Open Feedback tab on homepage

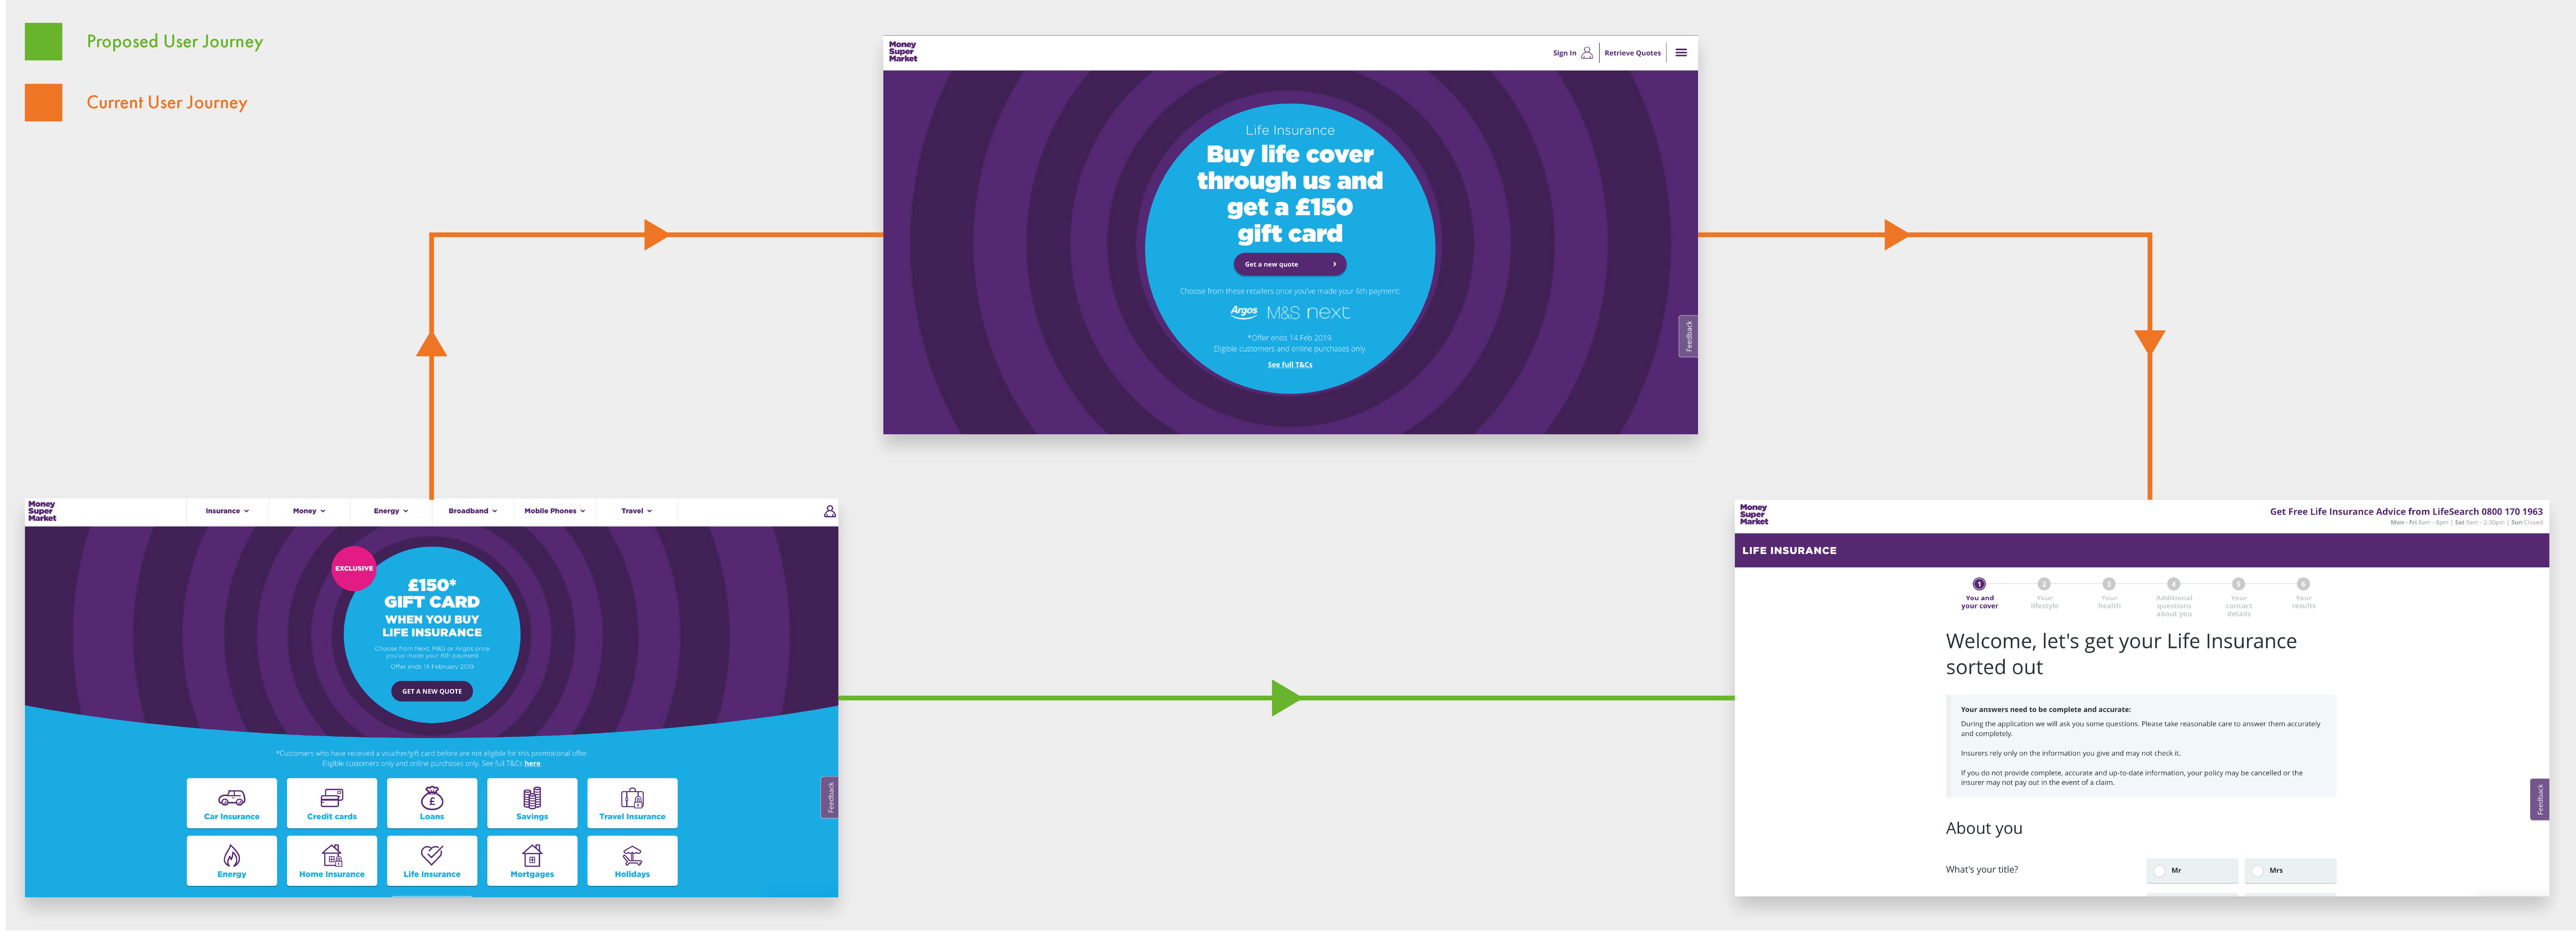tap(830, 797)
